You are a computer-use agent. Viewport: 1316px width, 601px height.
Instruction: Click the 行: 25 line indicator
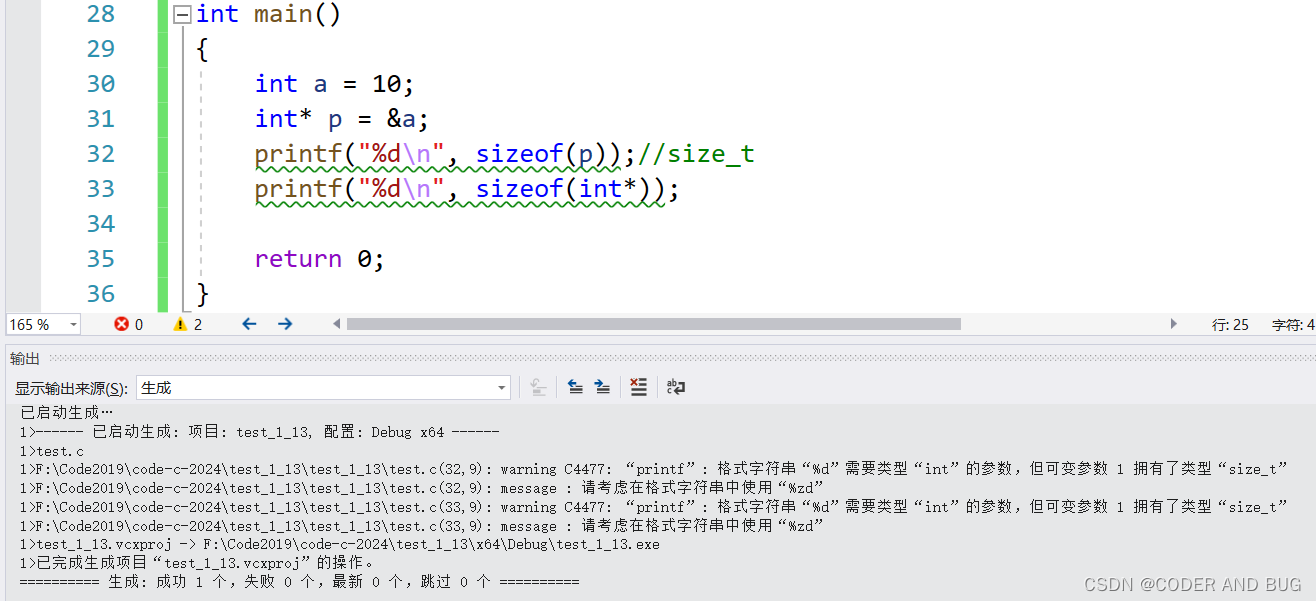[x=1230, y=325]
